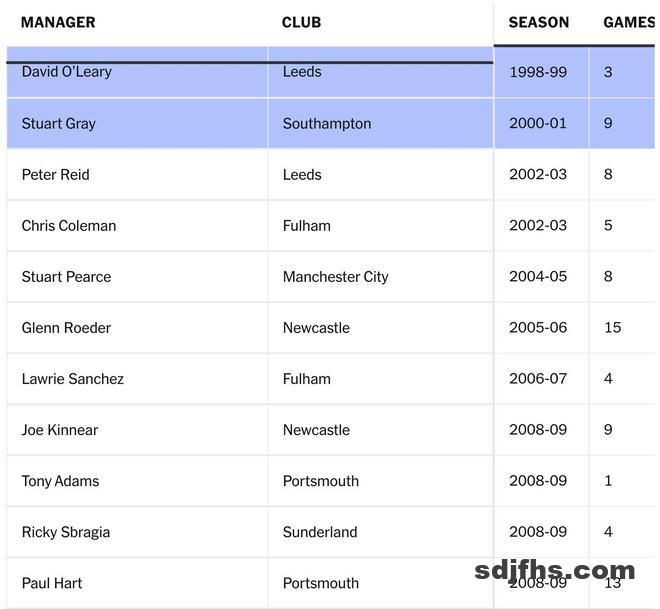
Task: Select the GAMES column header
Action: (x=628, y=22)
